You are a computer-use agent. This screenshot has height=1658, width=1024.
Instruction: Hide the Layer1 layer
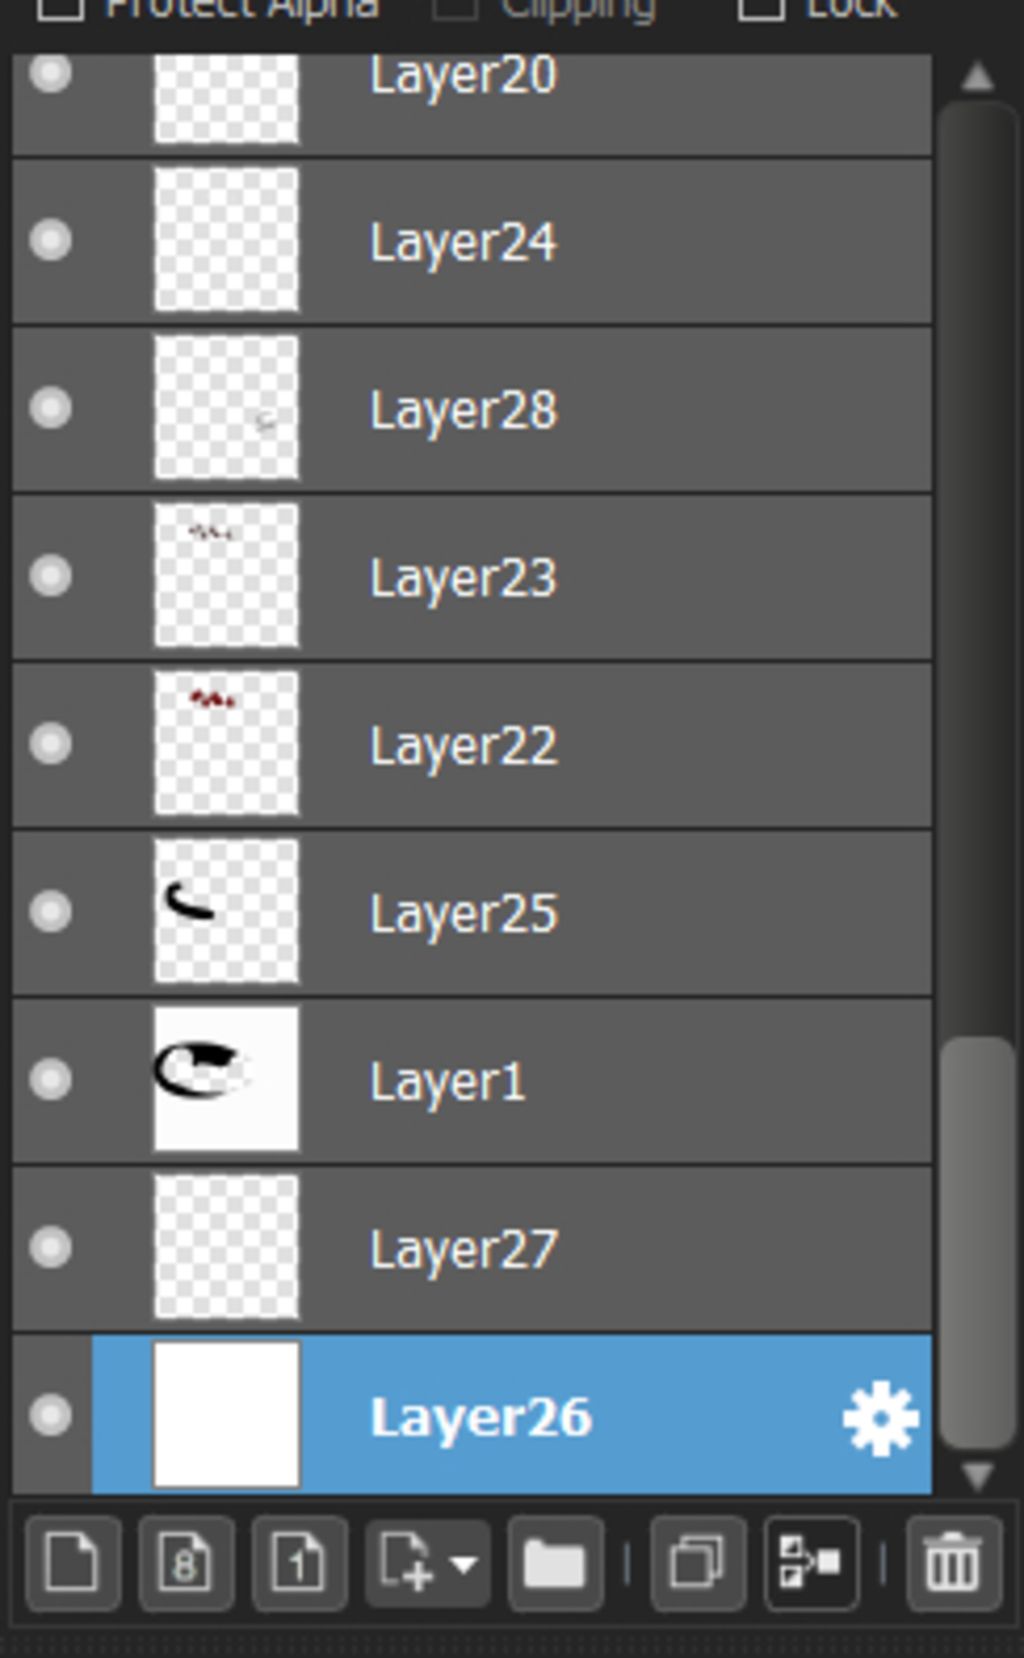tap(50, 1079)
